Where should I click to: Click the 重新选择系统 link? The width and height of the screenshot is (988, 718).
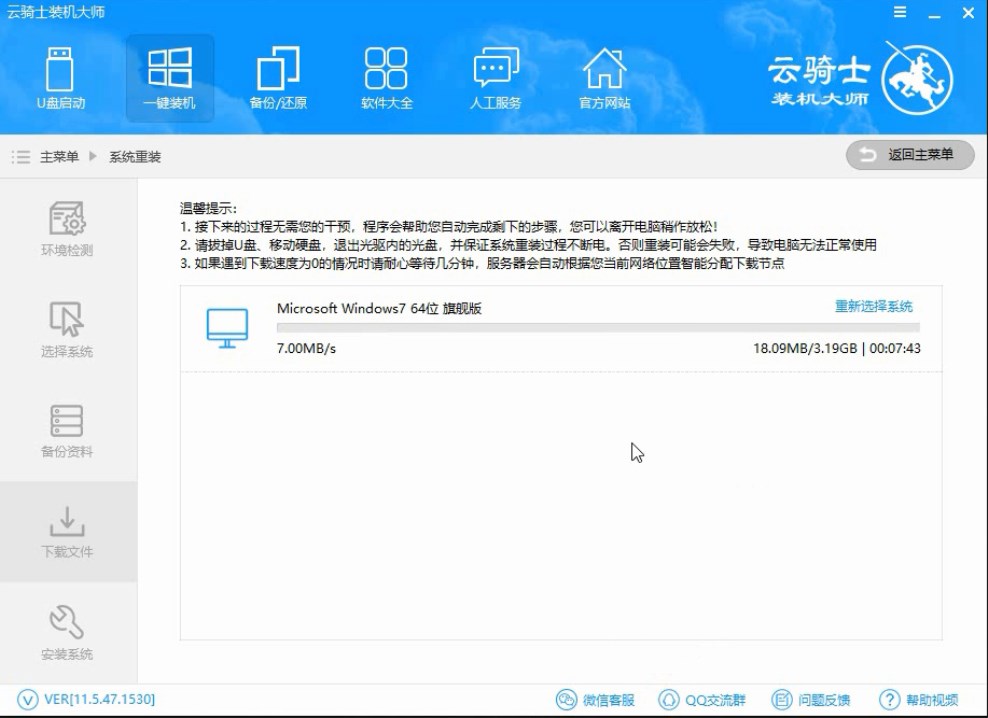click(873, 307)
